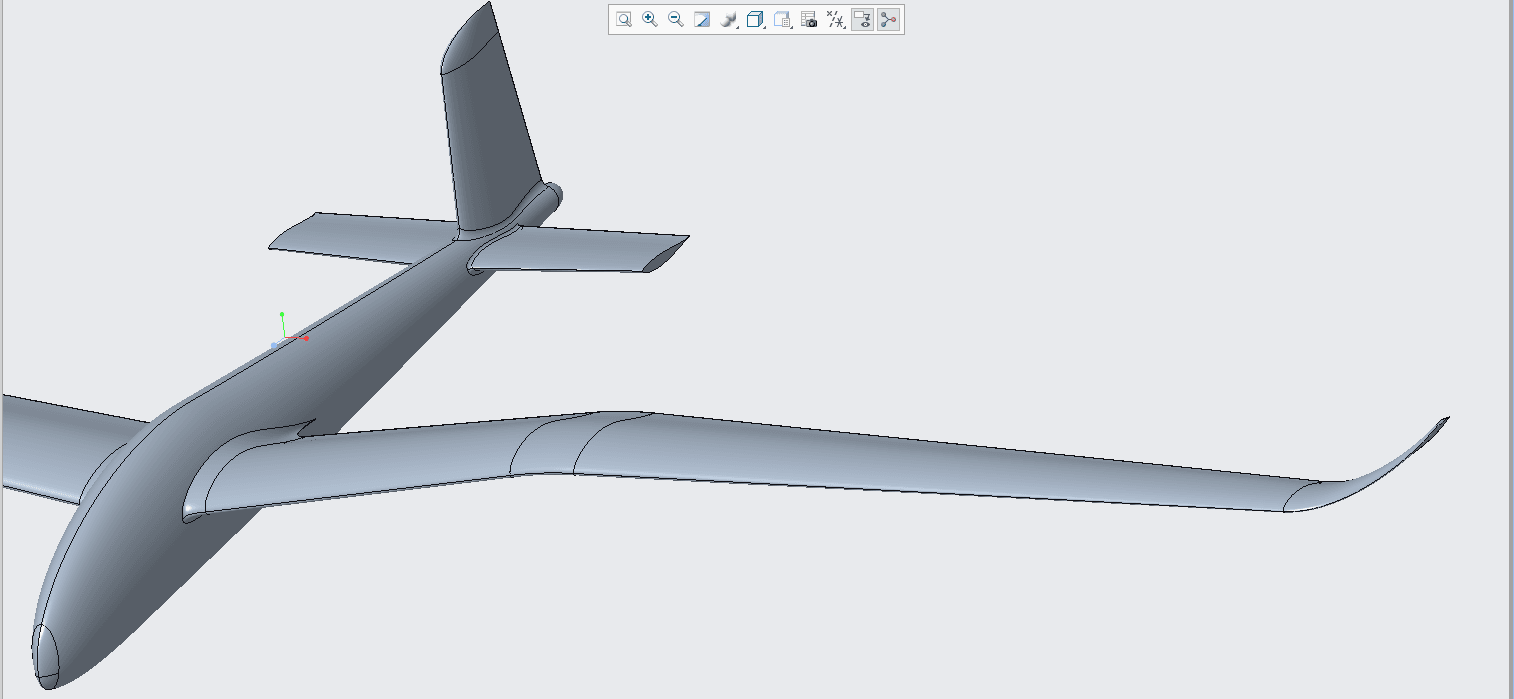Screen dimensions: 1514x699
Task: Open the Saved Orientations list
Action: point(783,19)
